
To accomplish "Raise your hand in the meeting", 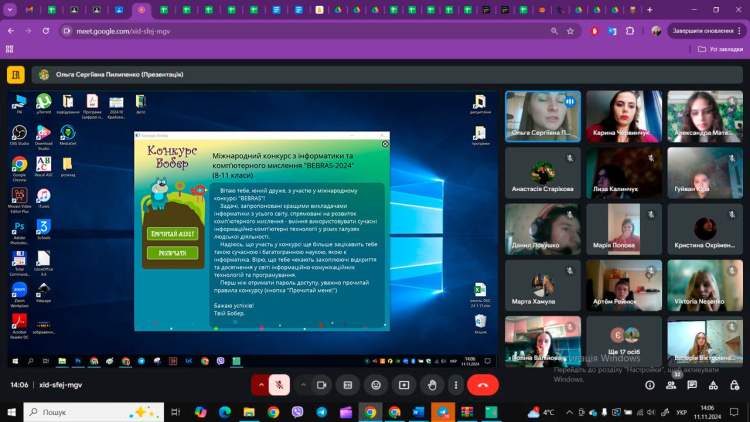I will tap(431, 385).
